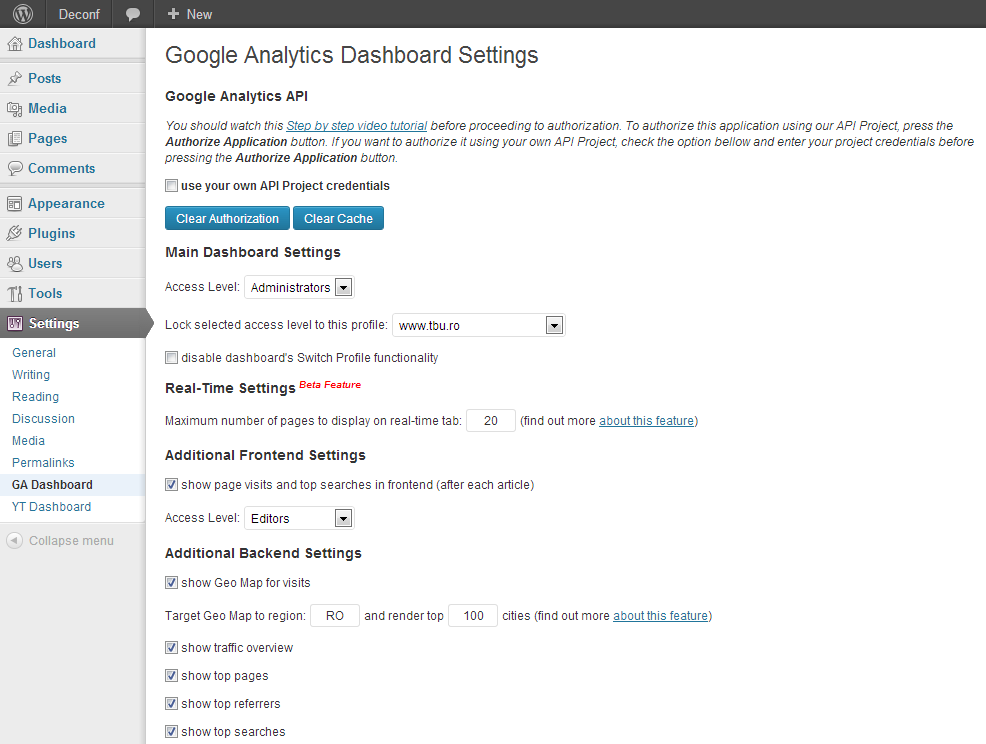This screenshot has height=744, width=986.
Task: Enable use your own API Project credentials
Action: click(x=171, y=186)
